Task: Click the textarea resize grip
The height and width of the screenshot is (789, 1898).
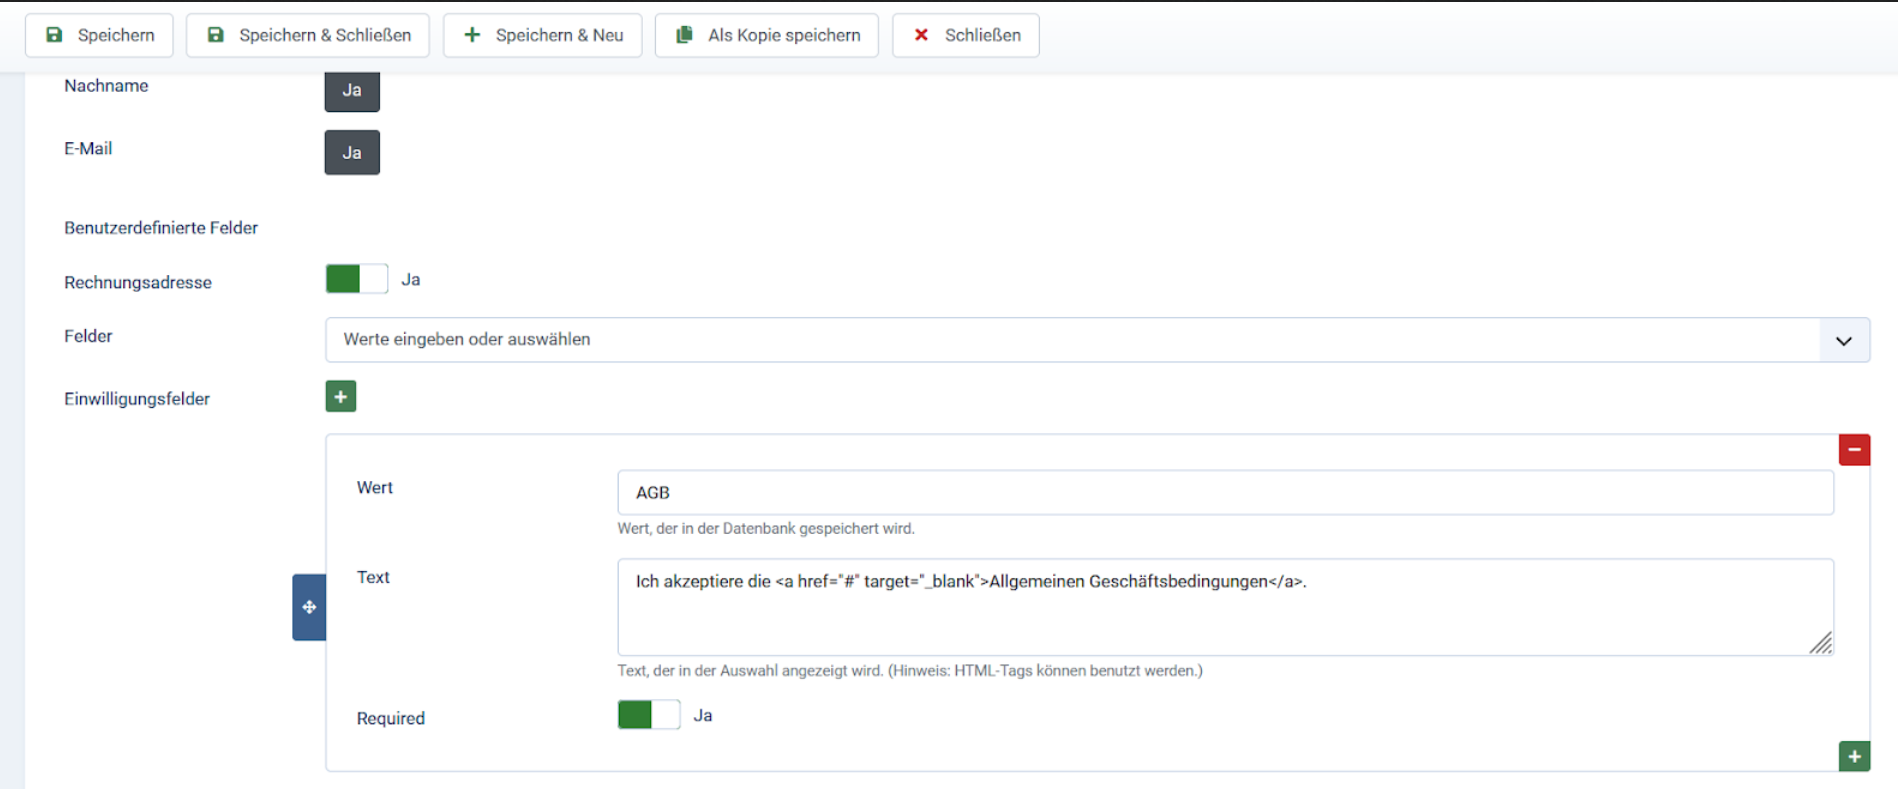Action: (1821, 643)
